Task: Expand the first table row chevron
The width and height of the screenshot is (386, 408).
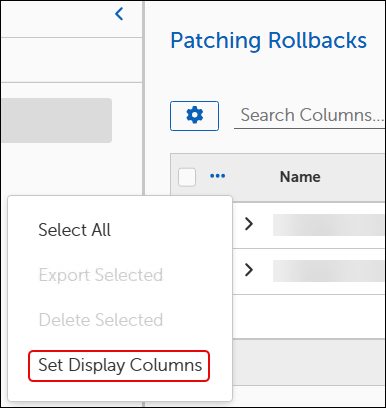Action: coord(249,224)
